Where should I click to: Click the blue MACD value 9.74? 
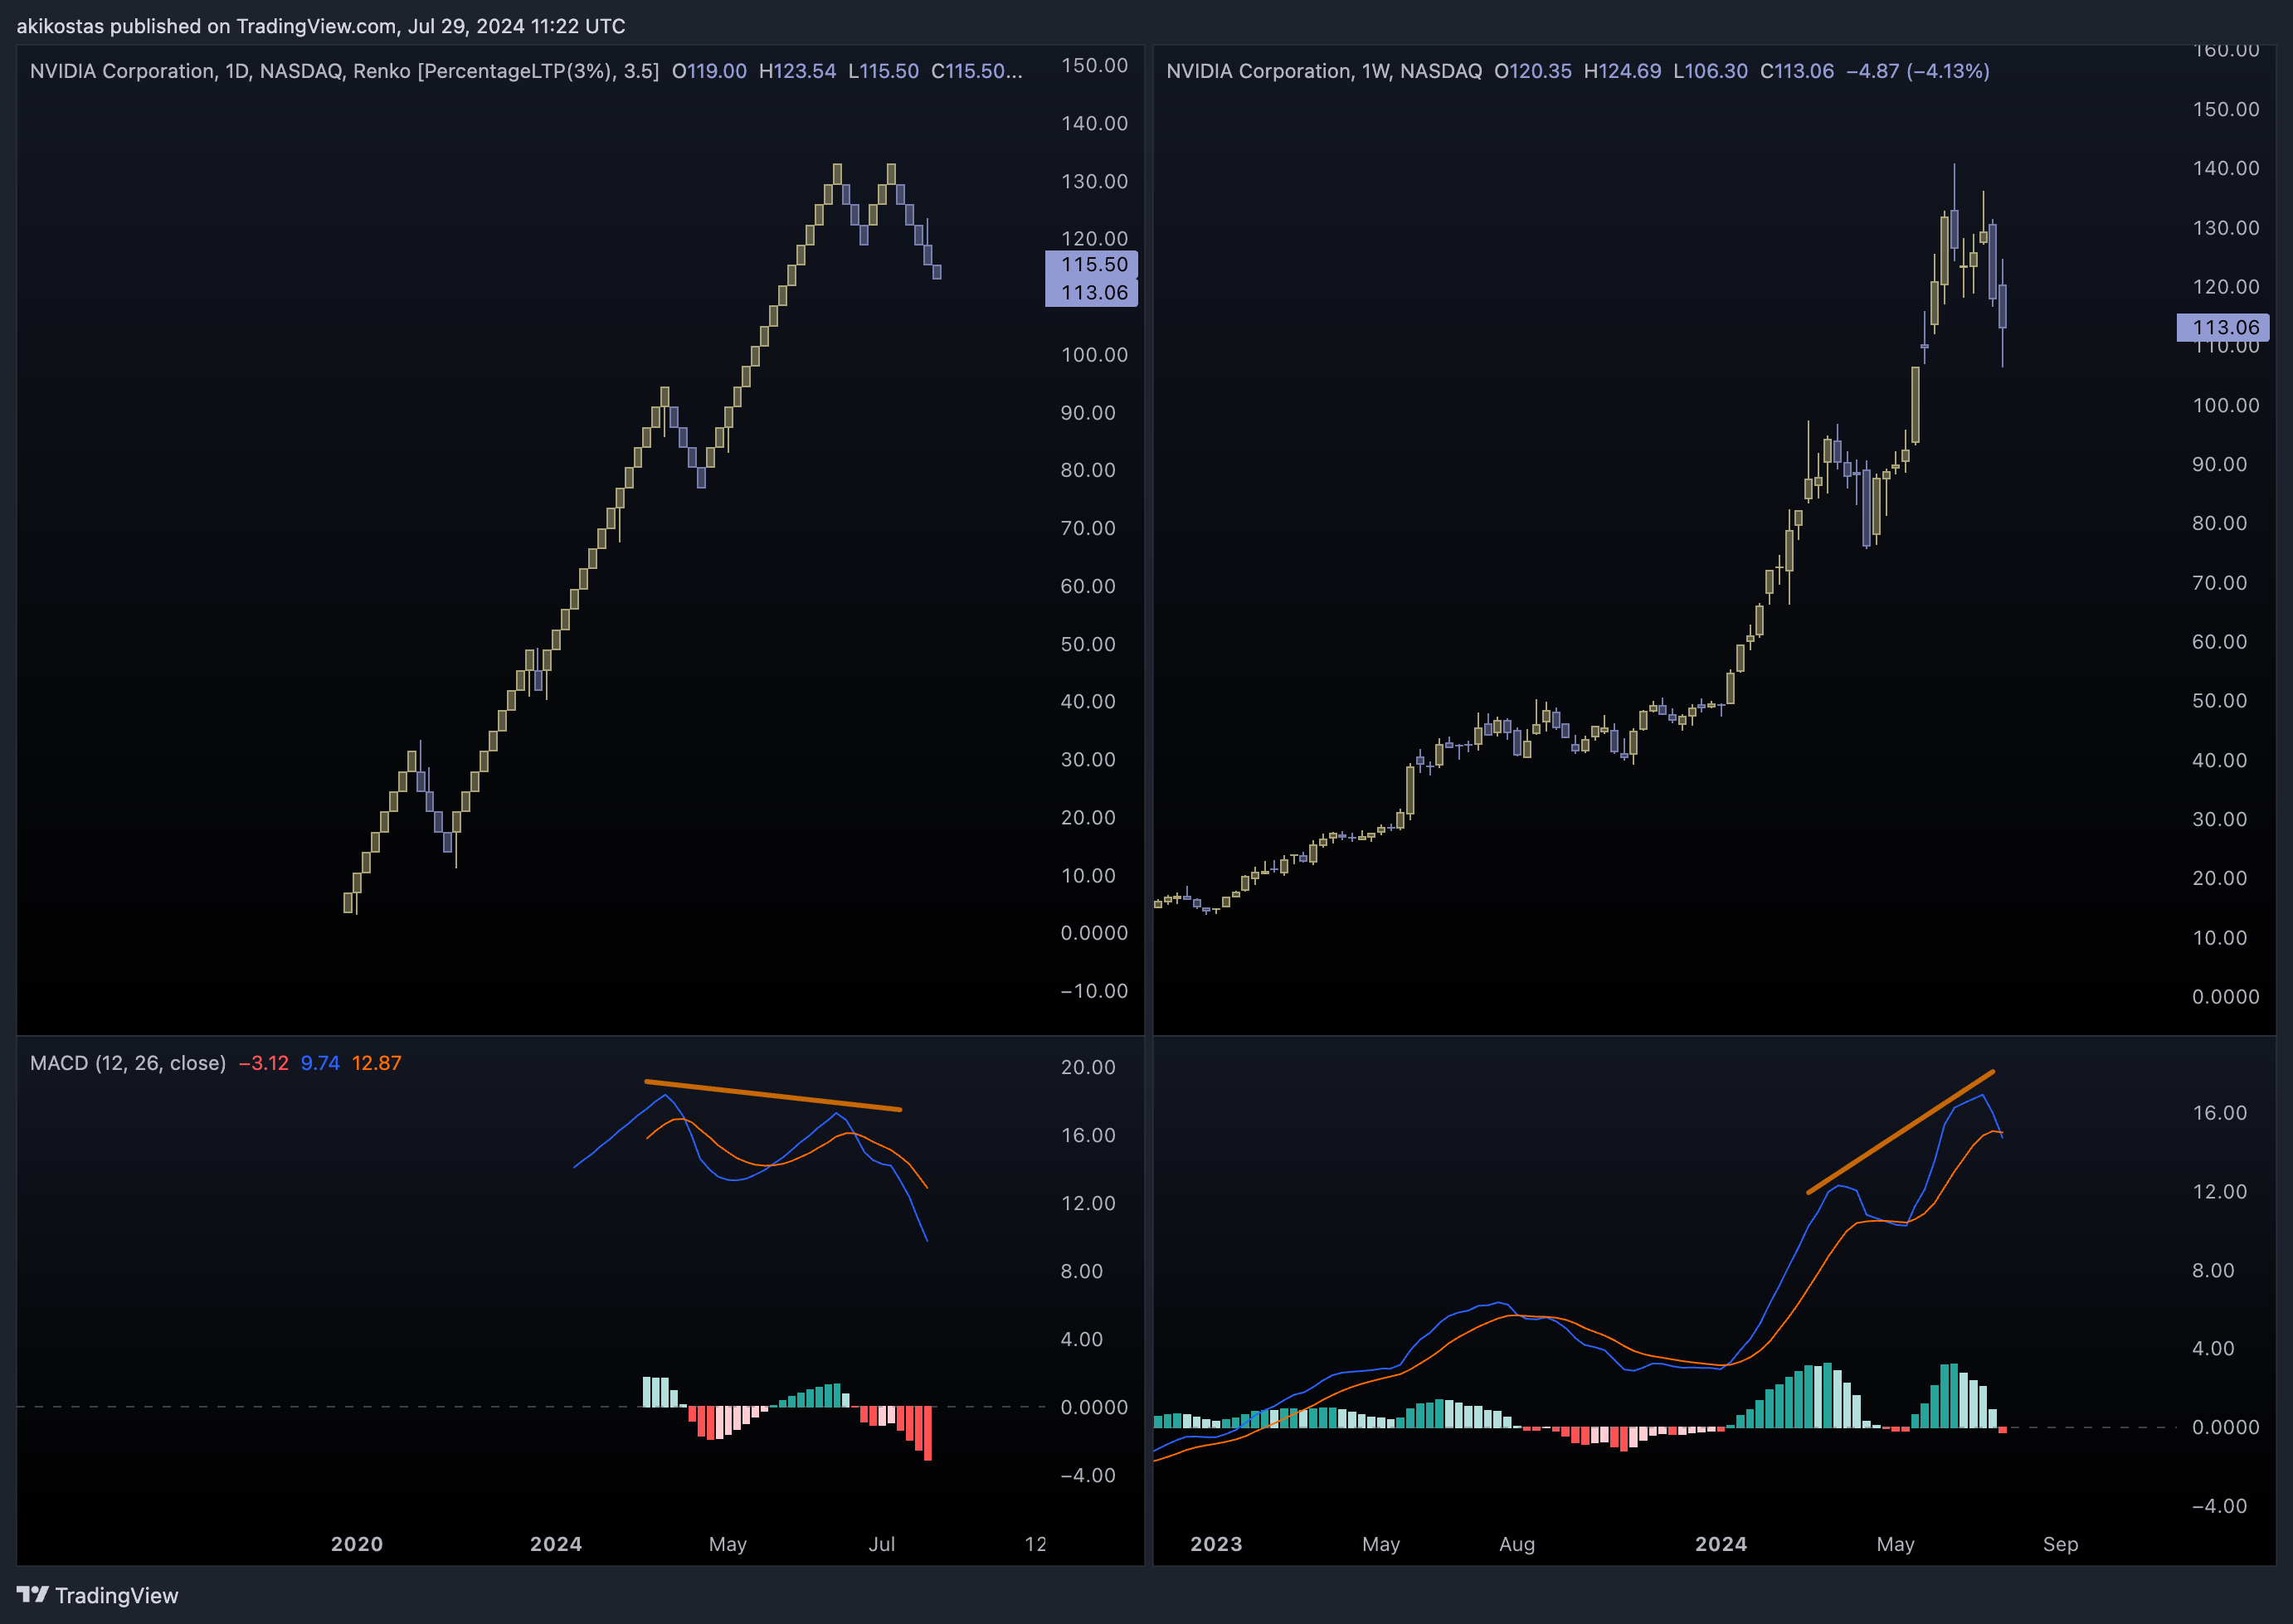click(320, 1063)
